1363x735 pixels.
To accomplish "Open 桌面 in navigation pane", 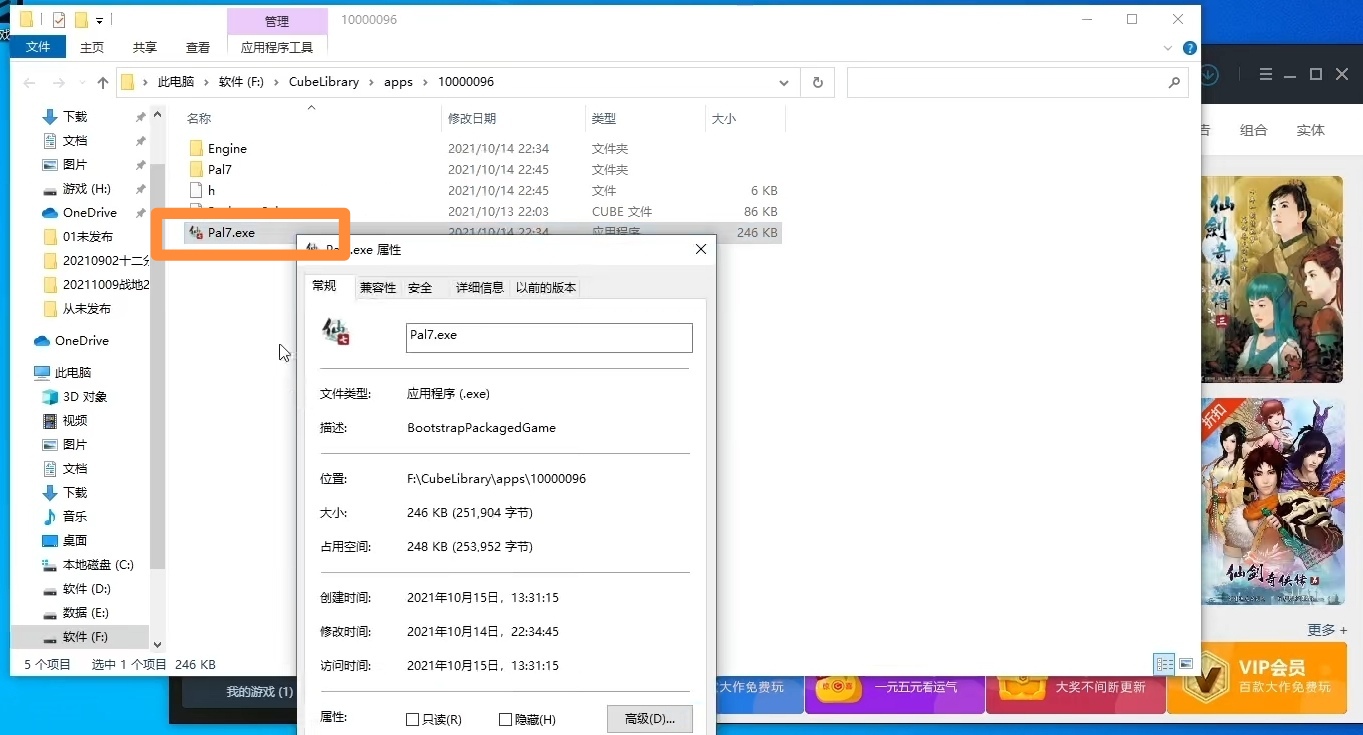I will 75,540.
